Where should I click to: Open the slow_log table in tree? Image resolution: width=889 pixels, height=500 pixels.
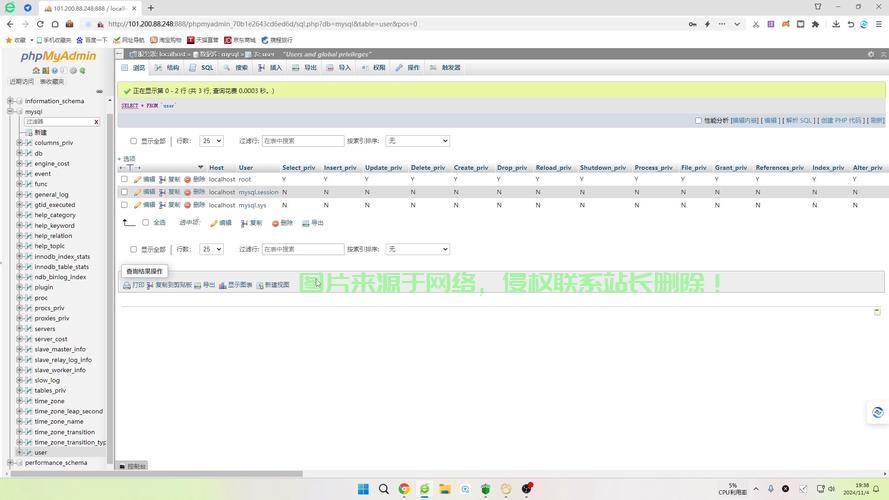pos(47,380)
